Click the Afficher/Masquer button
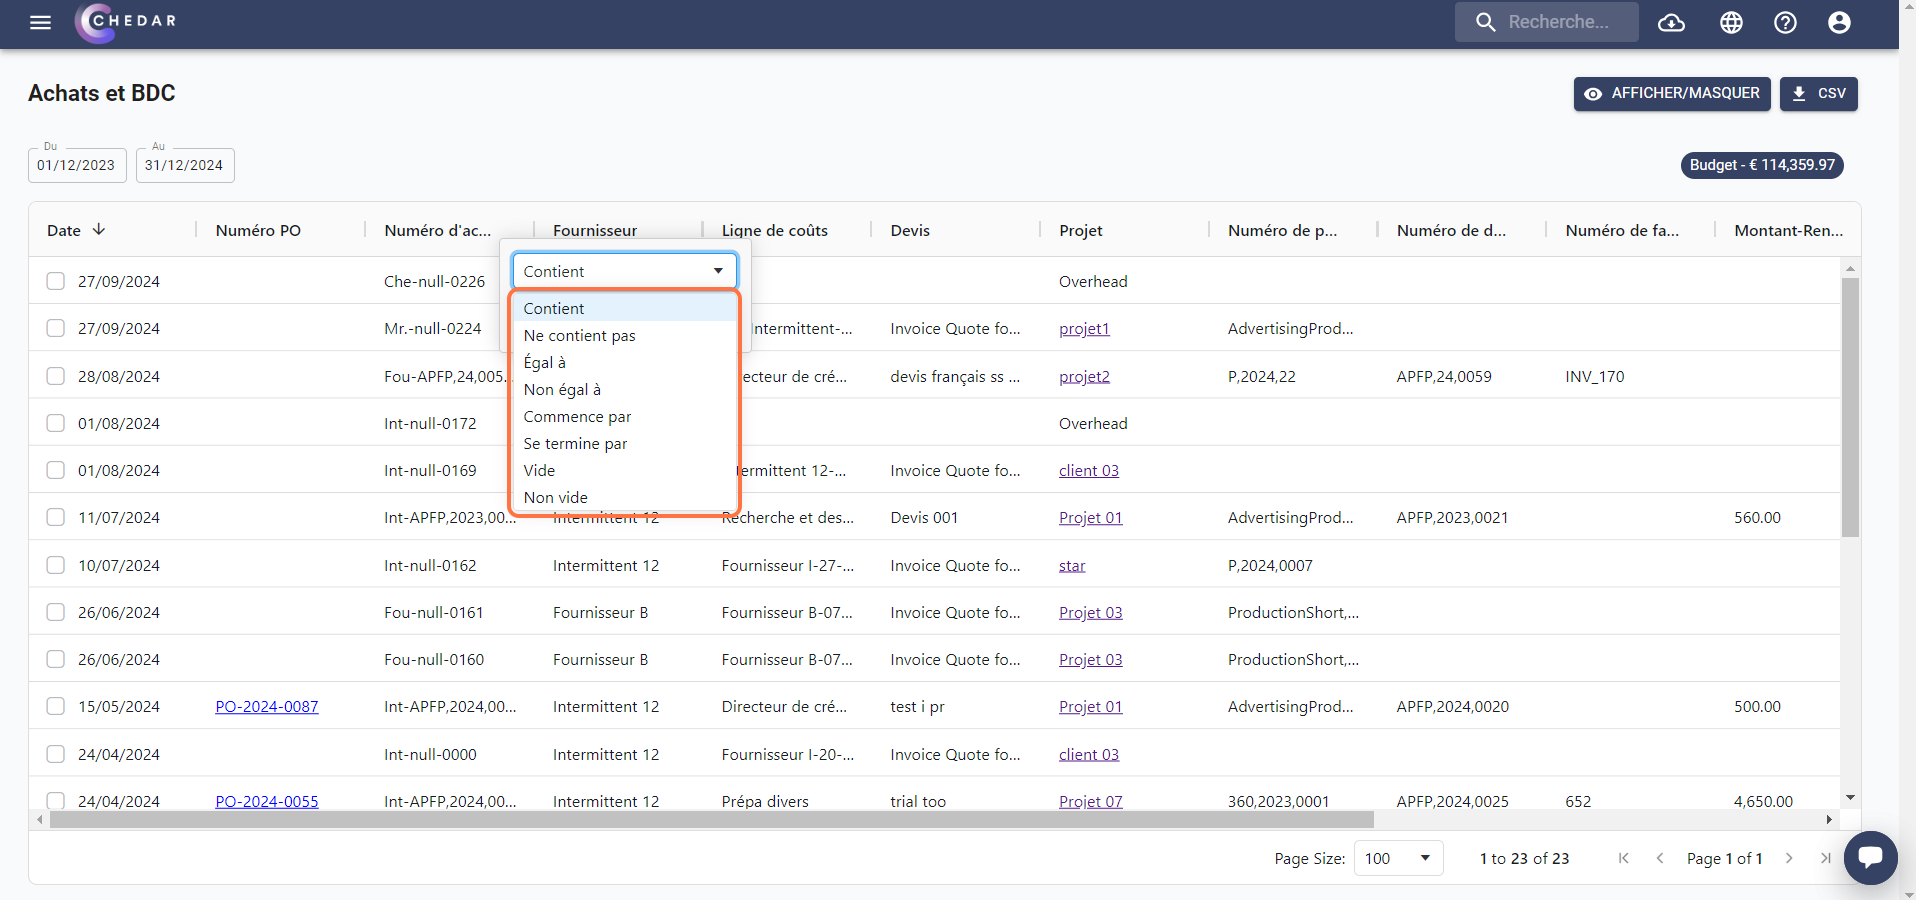 coord(1672,93)
